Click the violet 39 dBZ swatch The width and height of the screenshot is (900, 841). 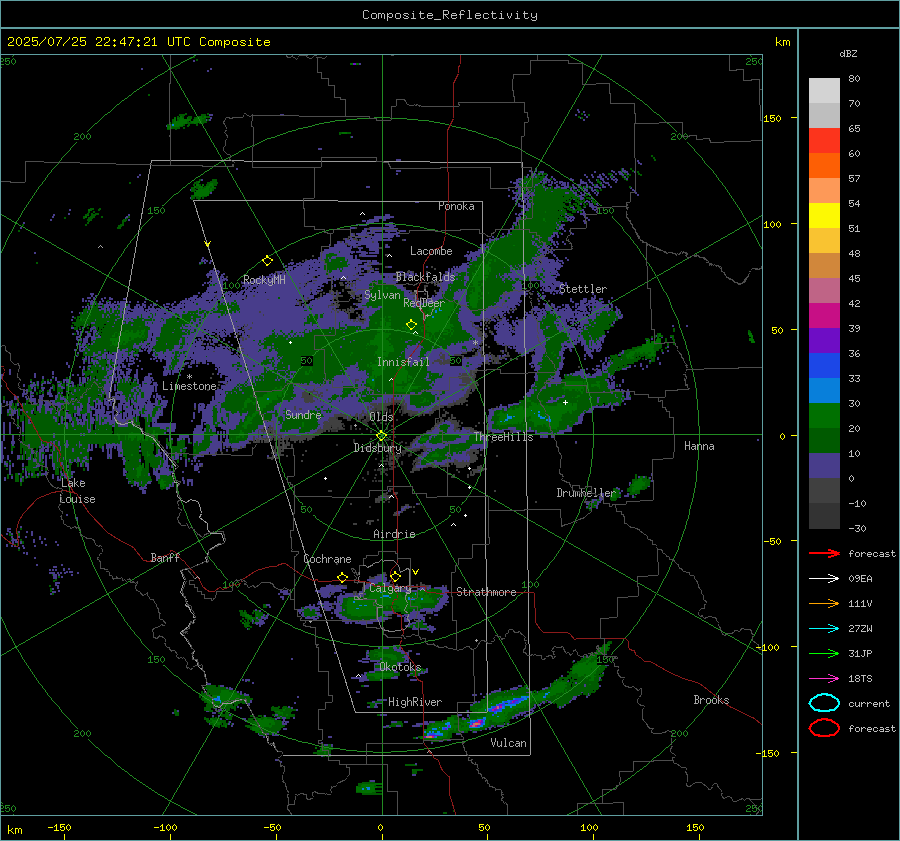click(x=824, y=340)
